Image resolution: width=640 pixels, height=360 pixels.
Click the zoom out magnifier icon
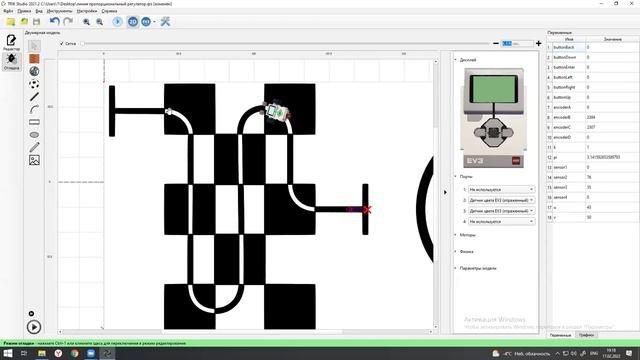pos(100,22)
